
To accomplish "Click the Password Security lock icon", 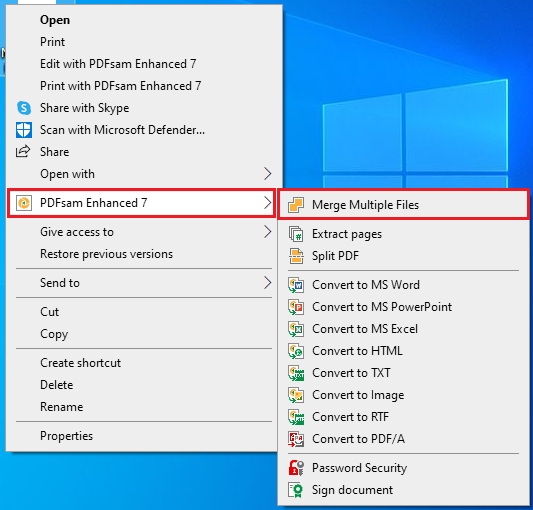I will (296, 468).
